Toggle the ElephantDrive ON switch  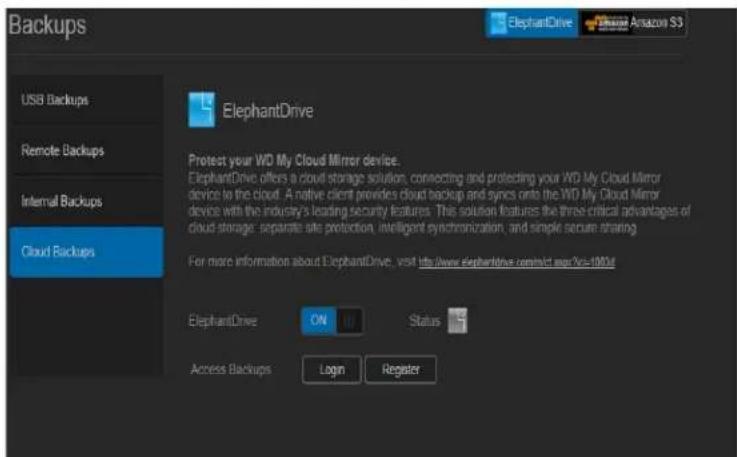(332, 321)
